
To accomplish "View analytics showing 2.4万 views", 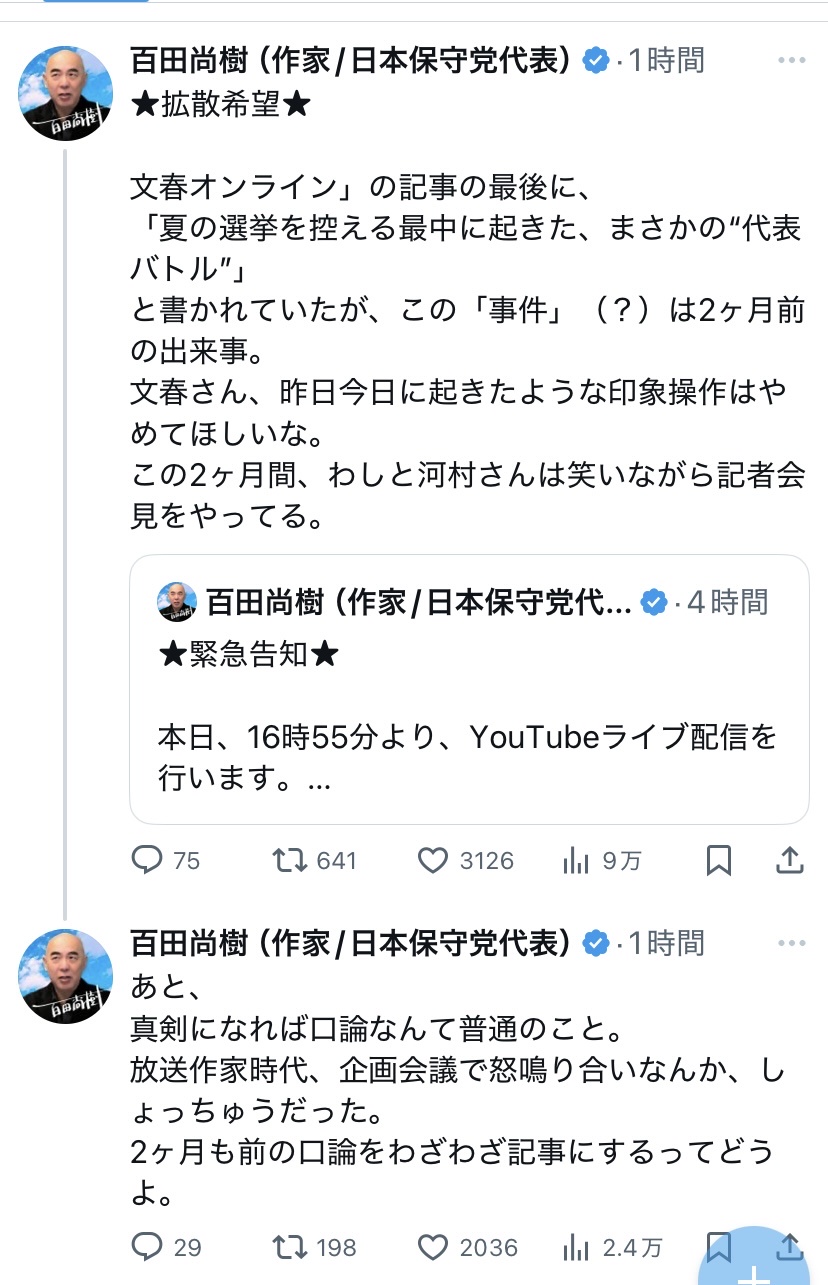I will [577, 1247].
